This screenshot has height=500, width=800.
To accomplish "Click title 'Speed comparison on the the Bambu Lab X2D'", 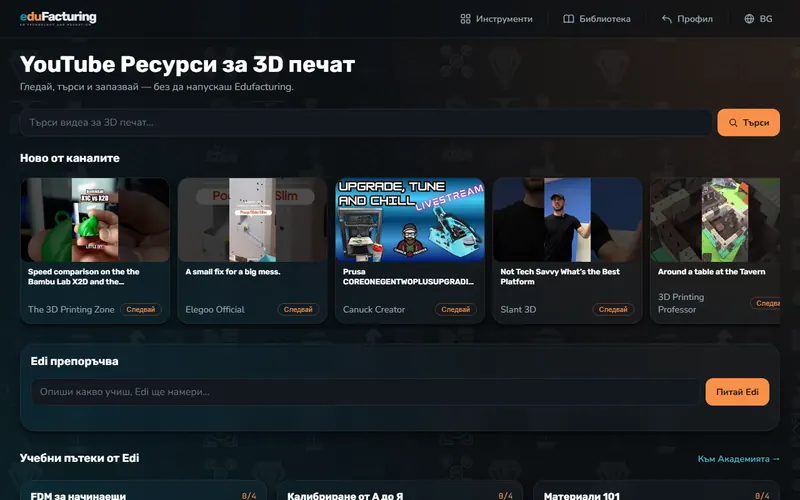I will click(x=84, y=277).
